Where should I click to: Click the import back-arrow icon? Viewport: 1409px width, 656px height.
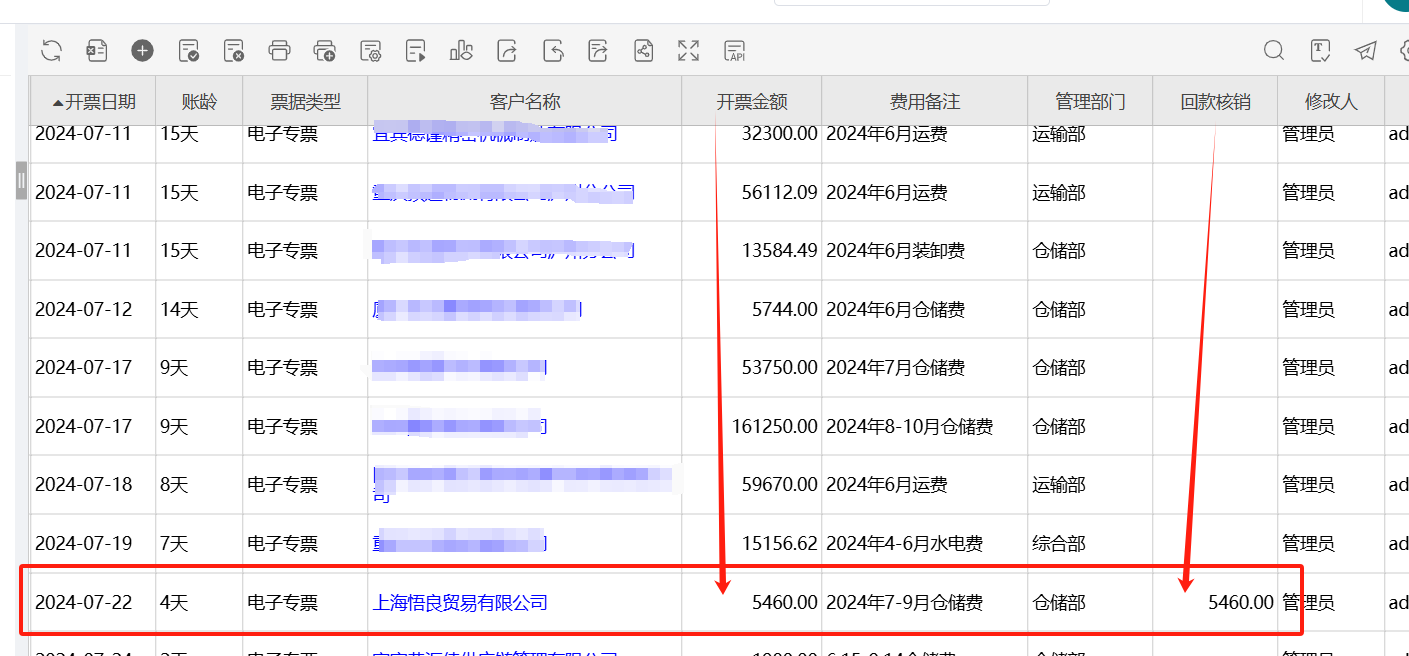553,50
